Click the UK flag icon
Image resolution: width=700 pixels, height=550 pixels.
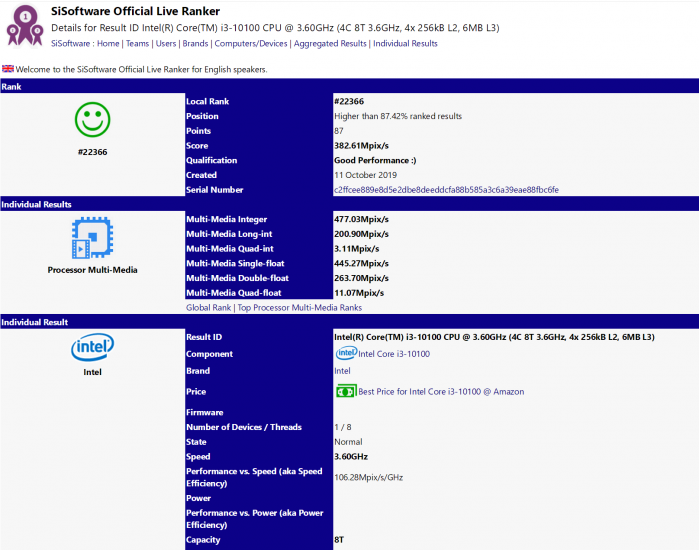[8, 69]
